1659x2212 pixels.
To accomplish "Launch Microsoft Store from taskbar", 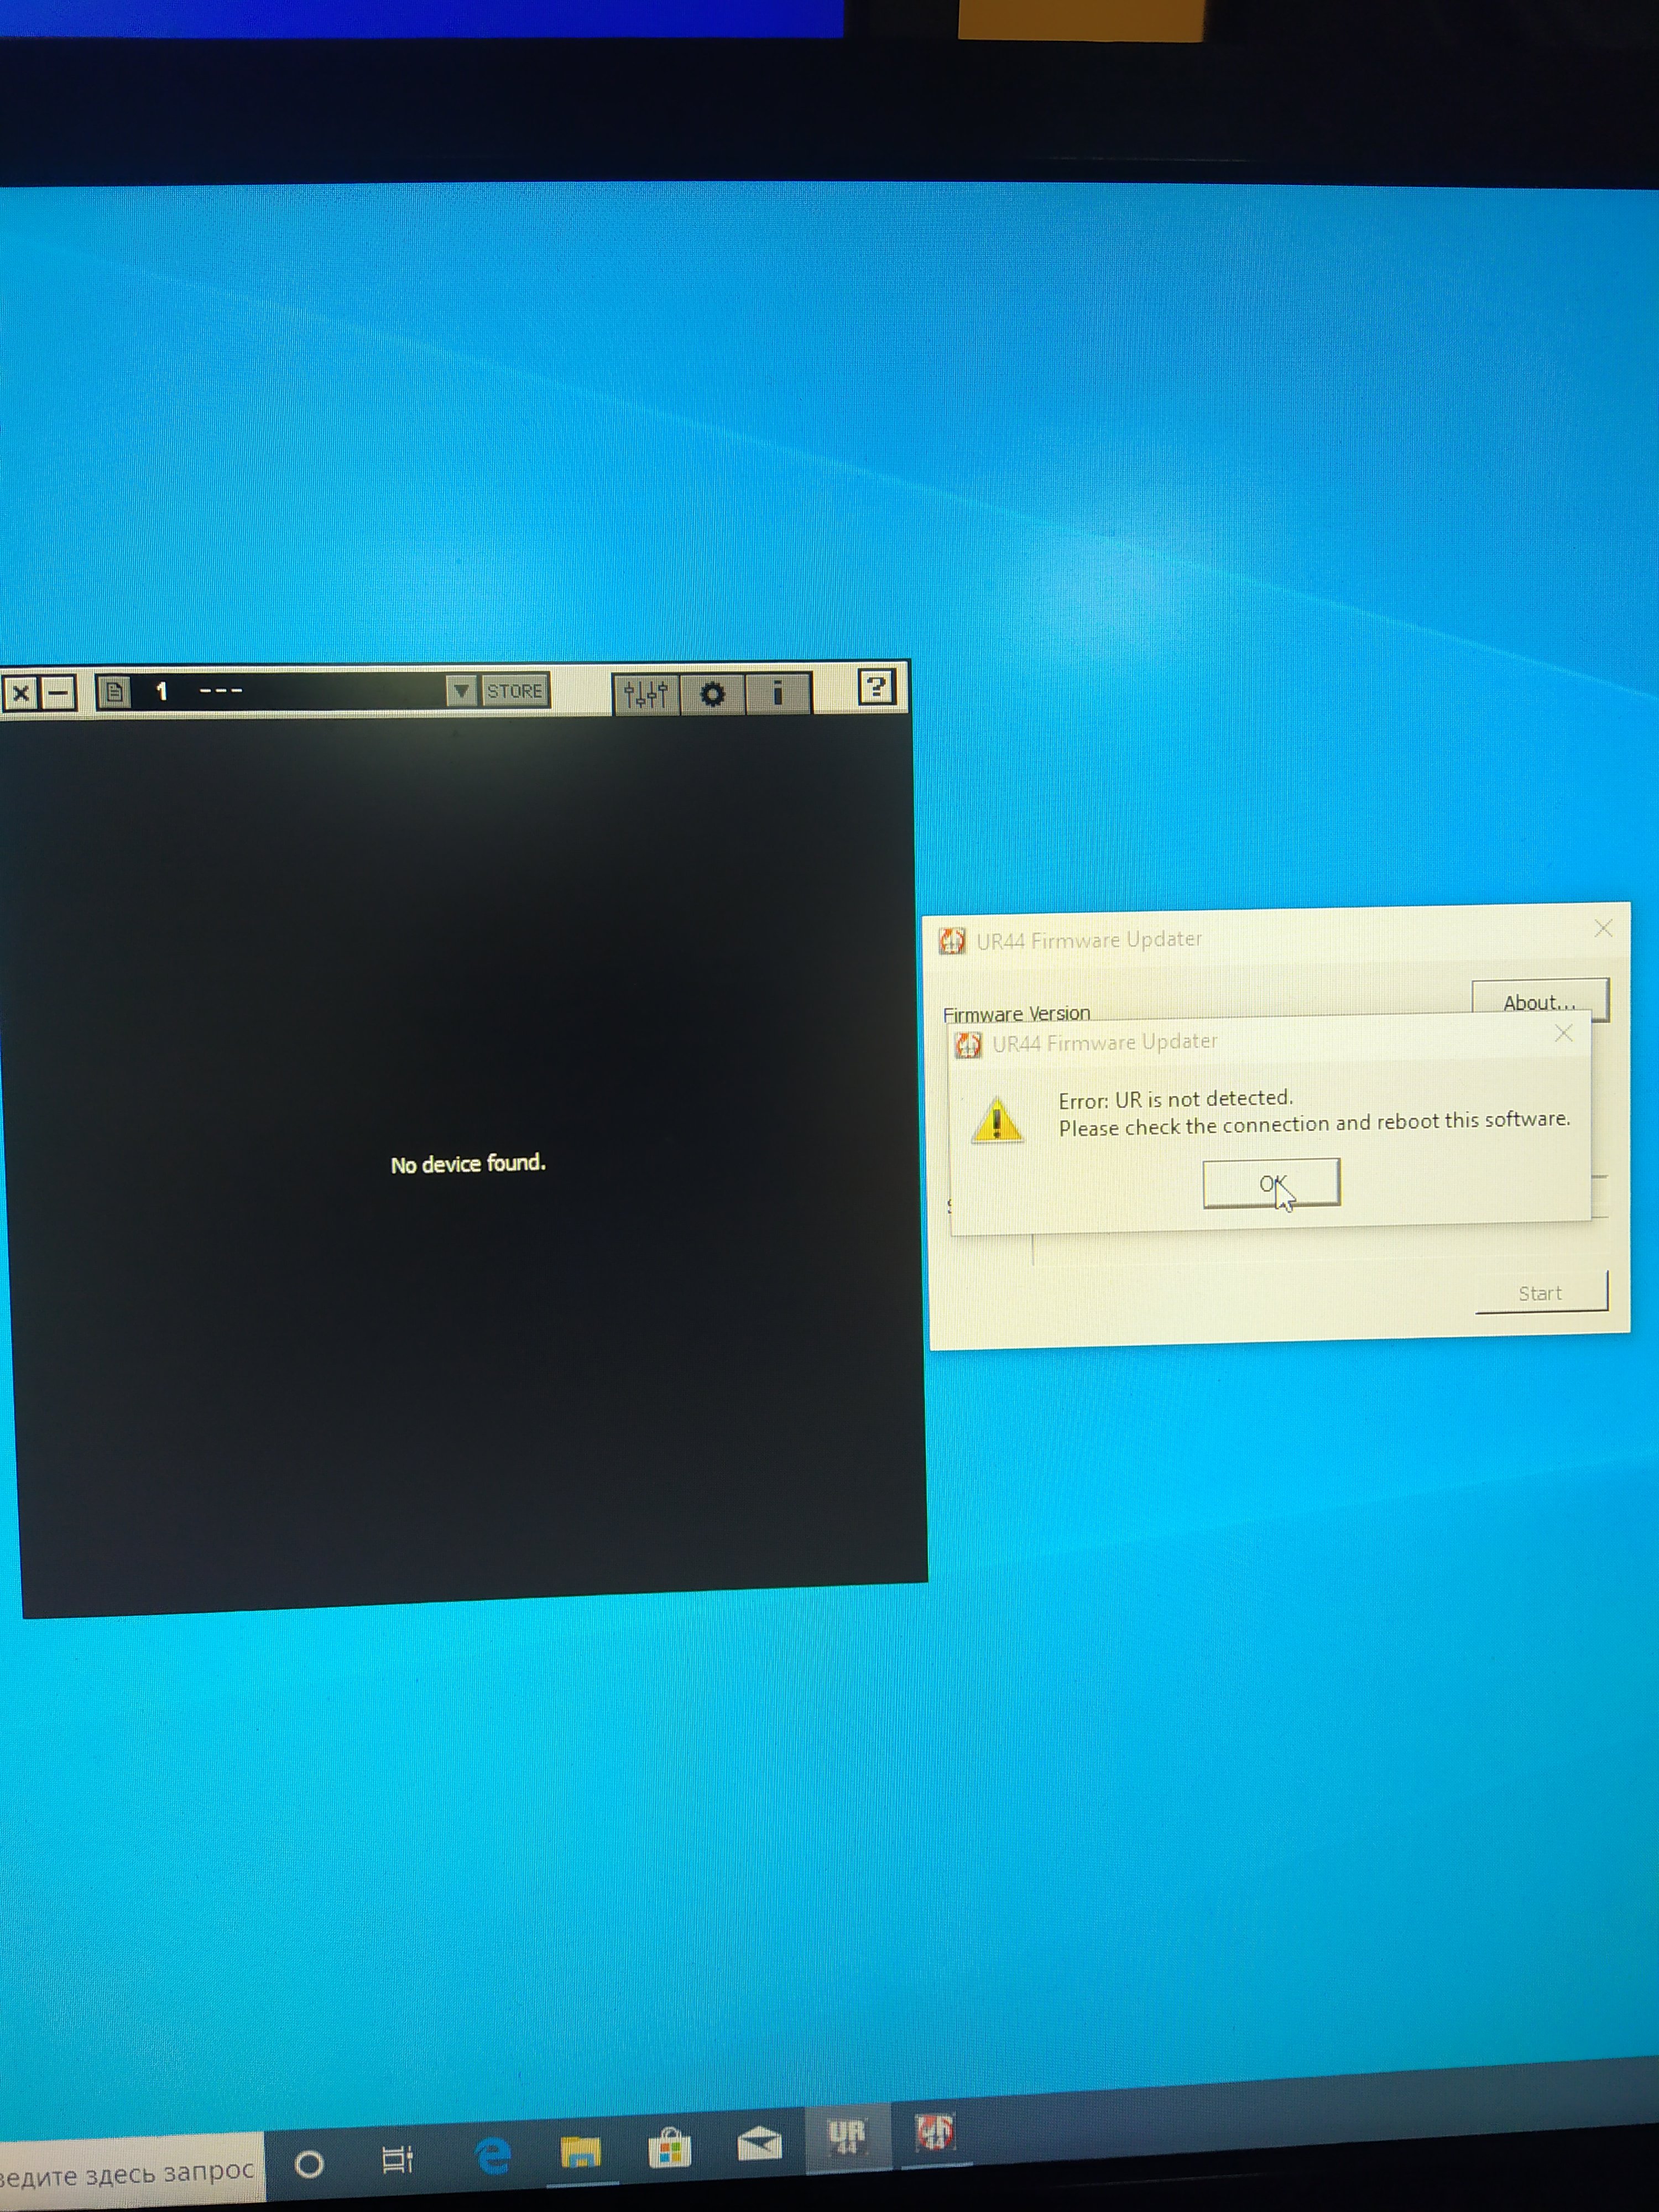I will pos(669,2148).
